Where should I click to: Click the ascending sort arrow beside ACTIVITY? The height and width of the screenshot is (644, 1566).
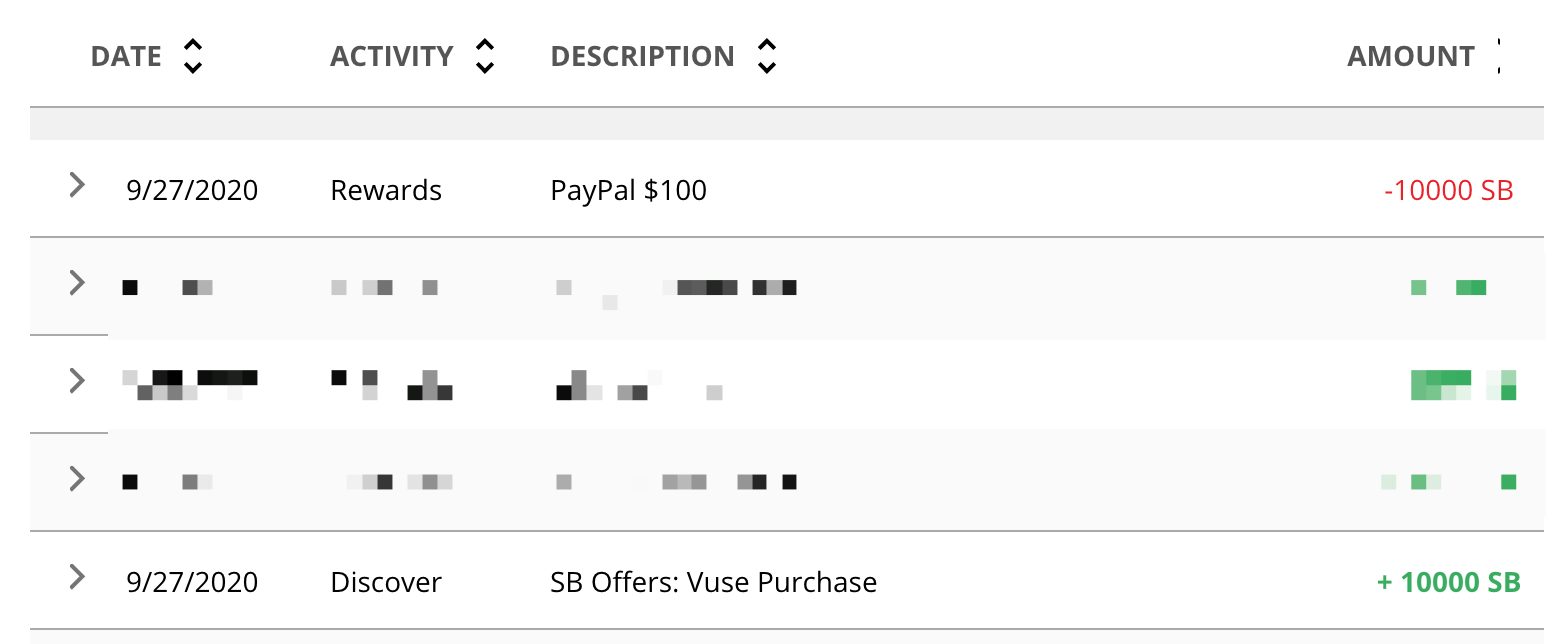tap(485, 44)
